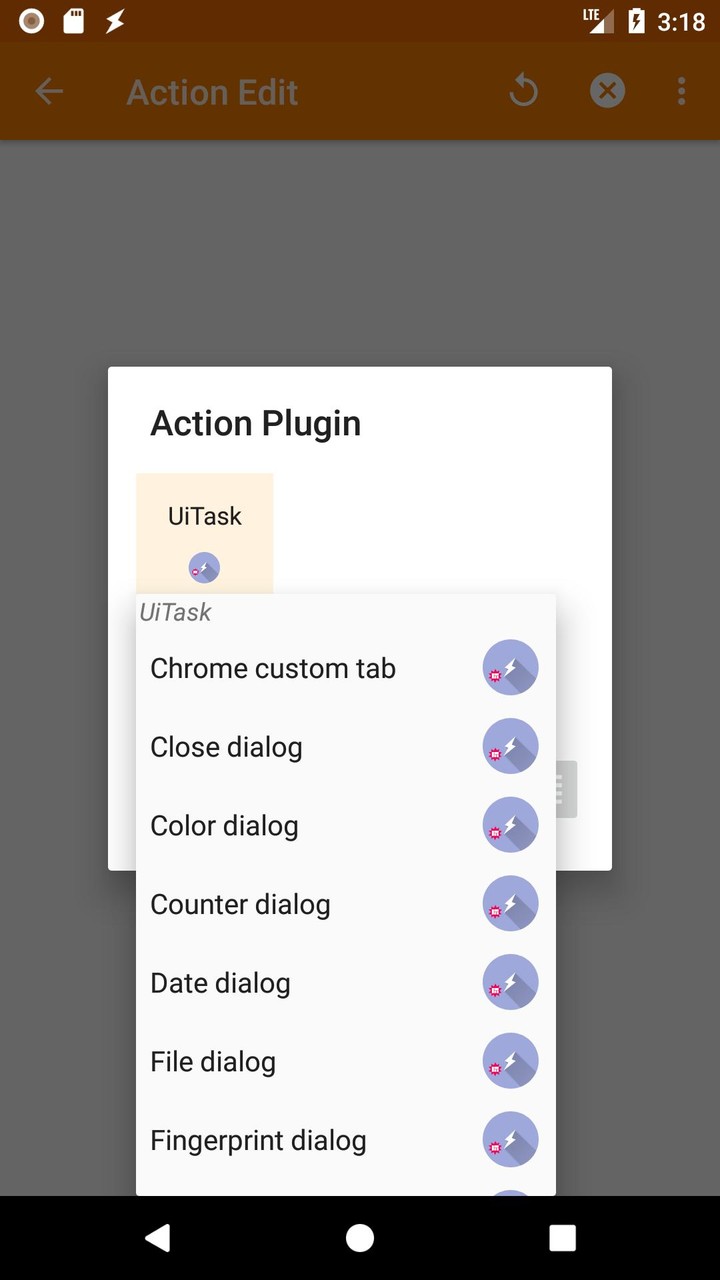Tap the back arrow in Action Edit
Image resolution: width=720 pixels, height=1280 pixels.
tap(49, 92)
